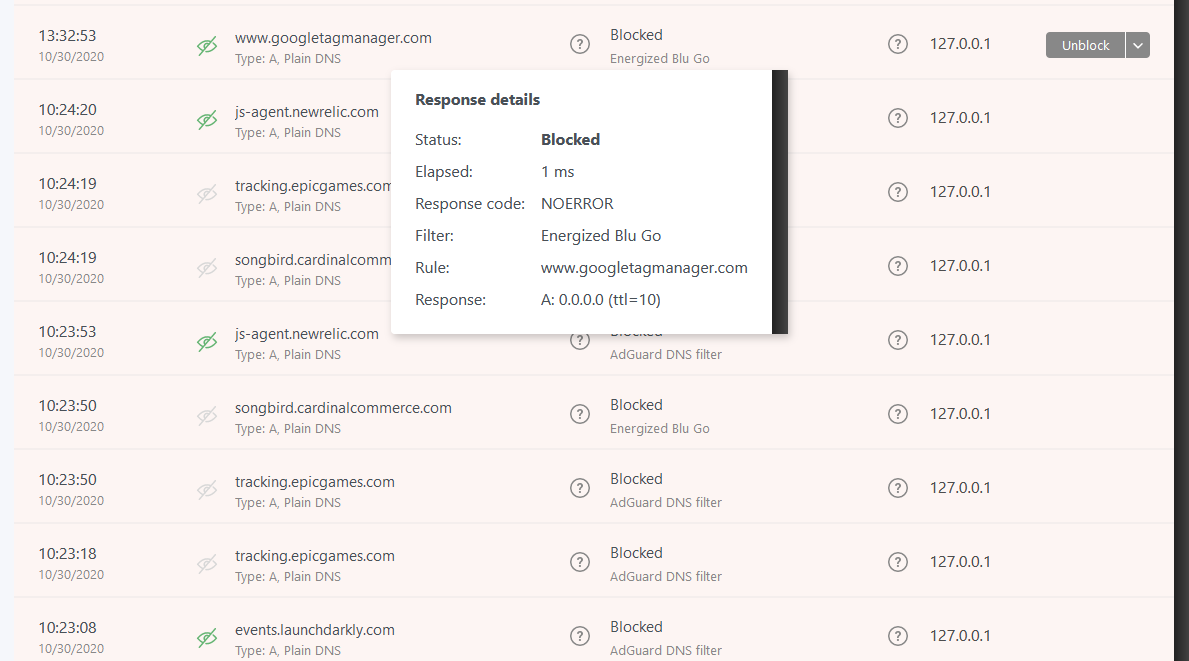The image size is (1189, 661).
Task: Open client info icon on the 10:23:53 row
Action: pos(898,340)
